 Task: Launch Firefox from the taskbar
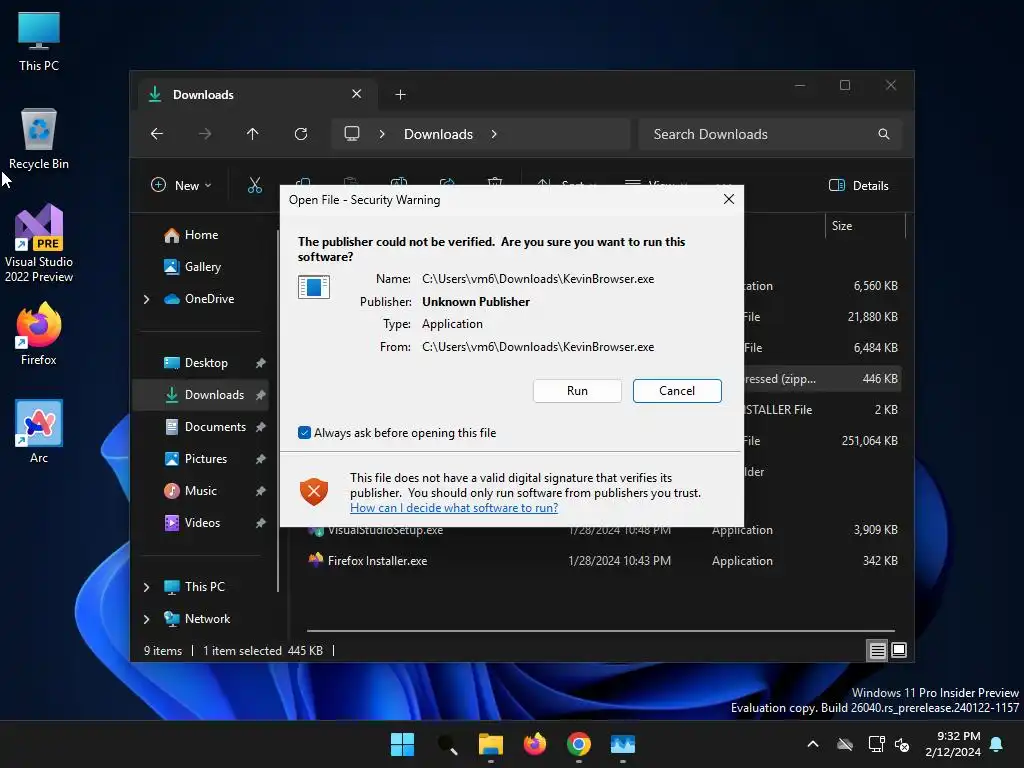click(x=535, y=744)
